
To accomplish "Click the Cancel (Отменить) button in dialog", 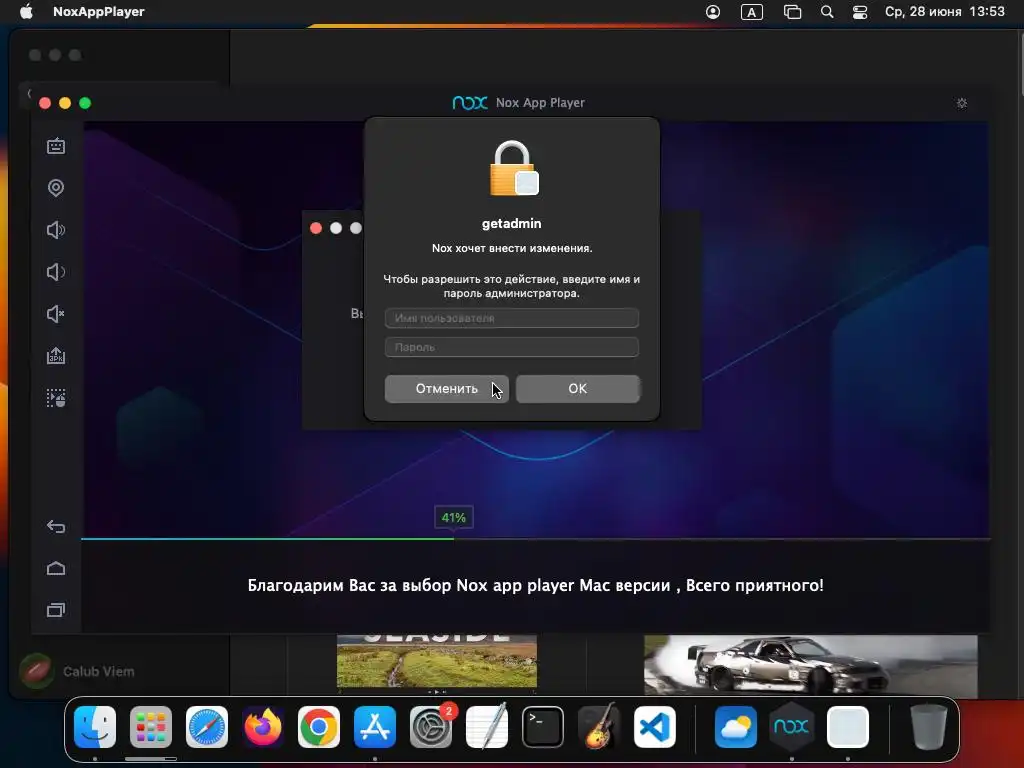I will click(x=447, y=389).
